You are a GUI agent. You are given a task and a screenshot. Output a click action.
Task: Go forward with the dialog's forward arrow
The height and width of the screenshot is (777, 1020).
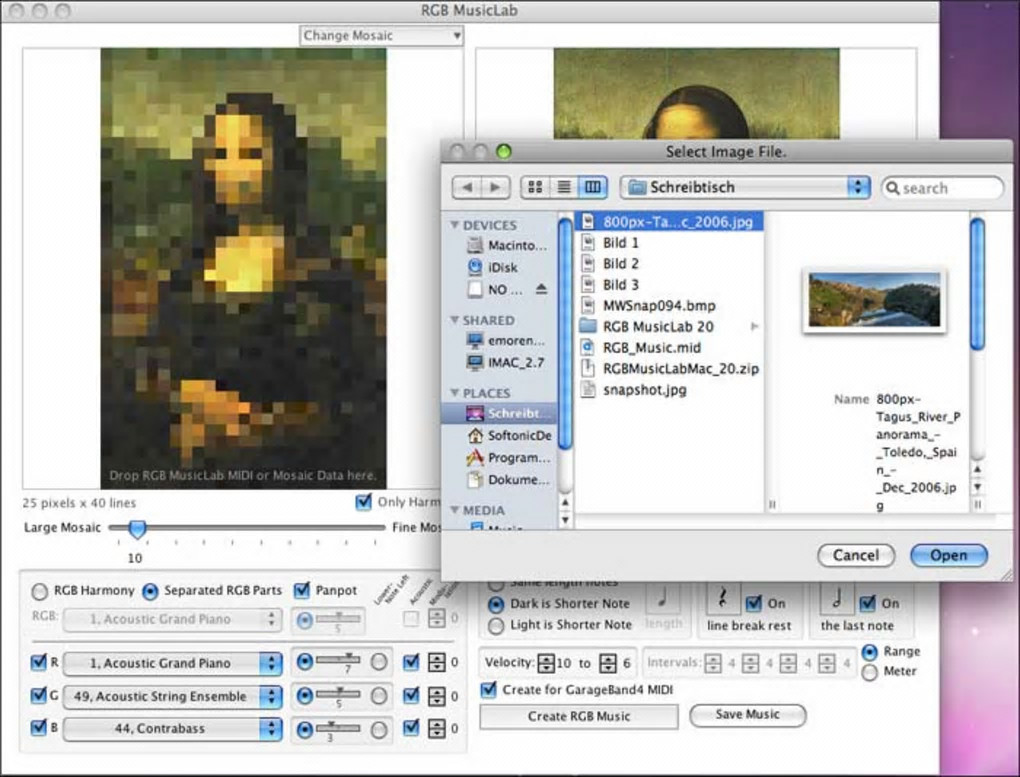(x=496, y=187)
